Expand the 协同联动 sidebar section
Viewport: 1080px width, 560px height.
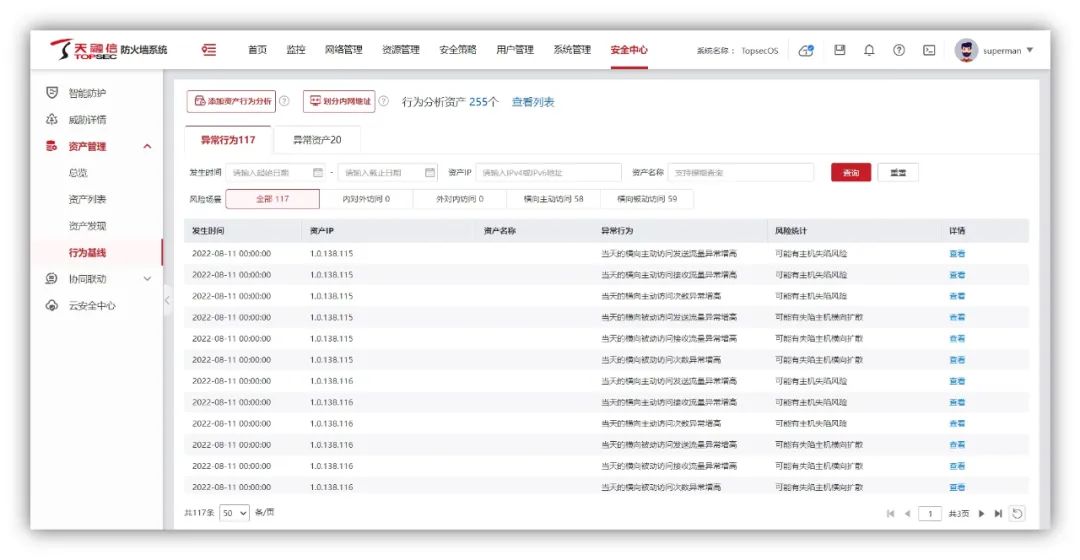pyautogui.click(x=148, y=279)
